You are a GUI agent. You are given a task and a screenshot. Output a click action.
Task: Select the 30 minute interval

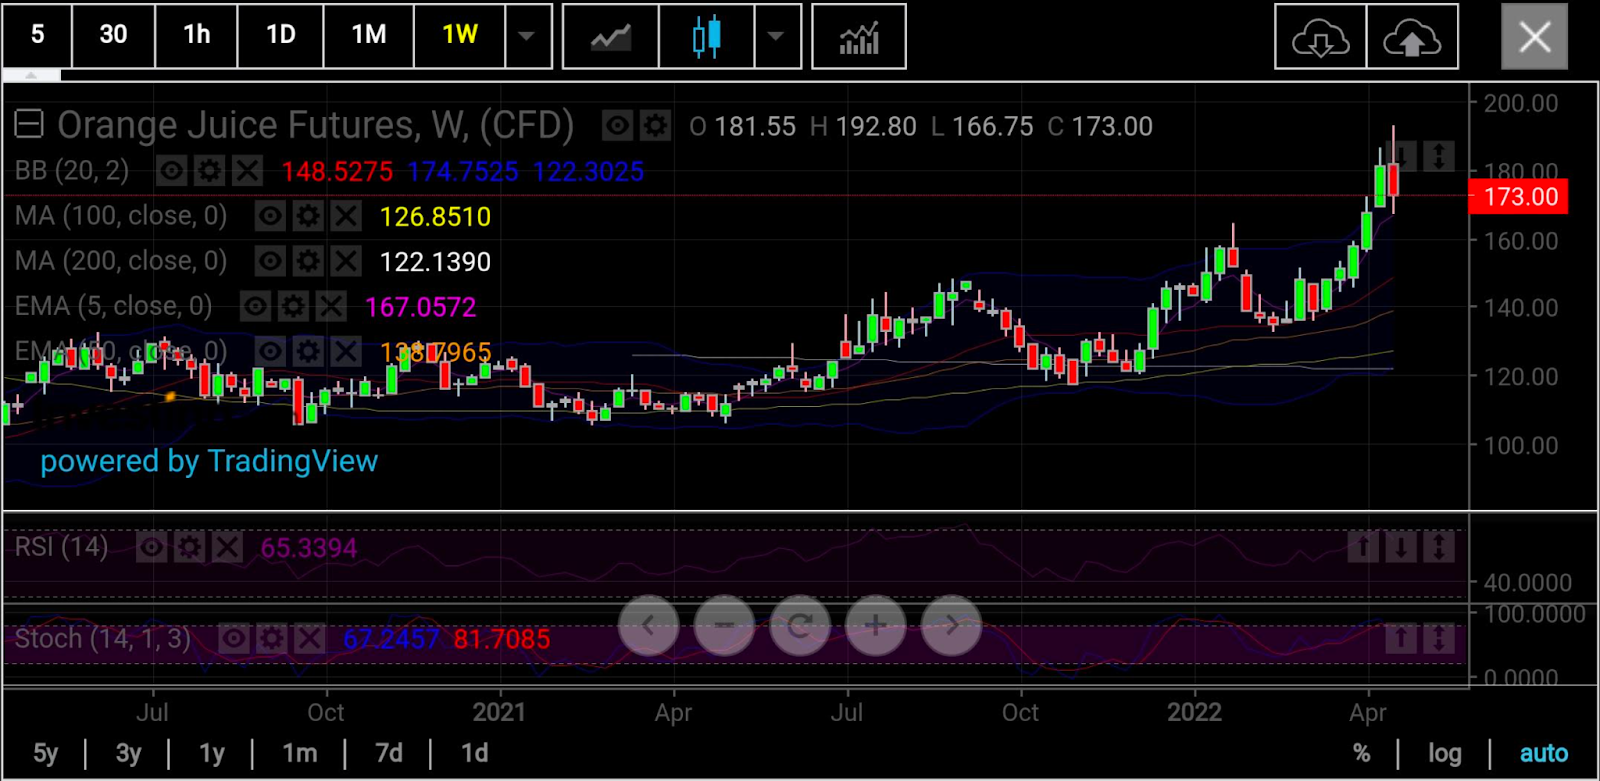[113, 35]
